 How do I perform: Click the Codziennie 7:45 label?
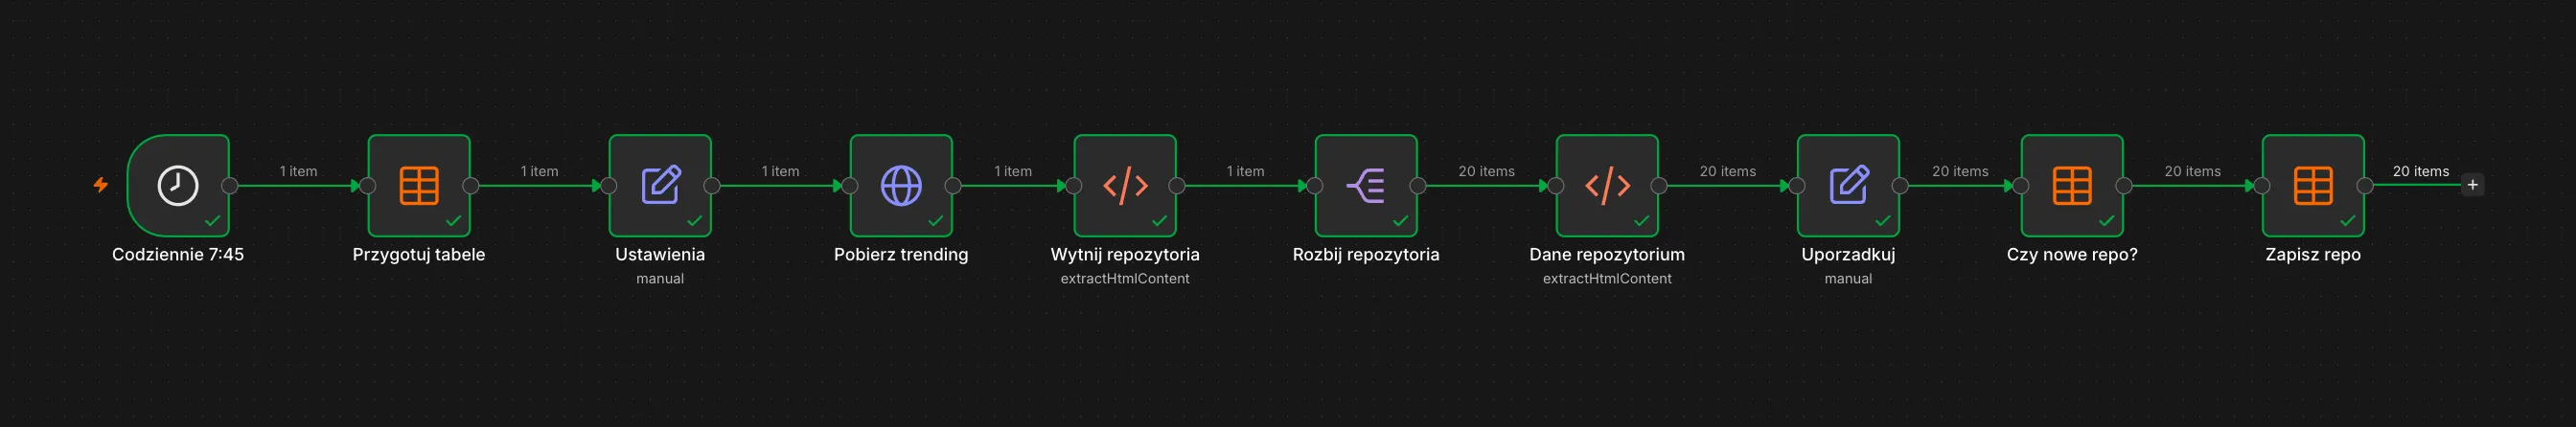(x=178, y=254)
